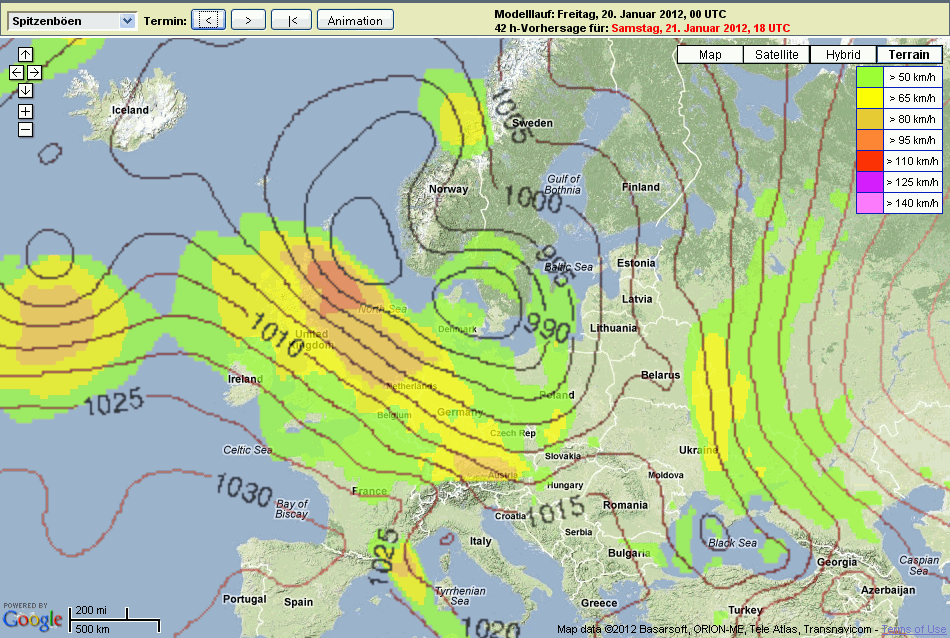Click the Latvia label on the map
This screenshot has height=638, width=950.
637,299
